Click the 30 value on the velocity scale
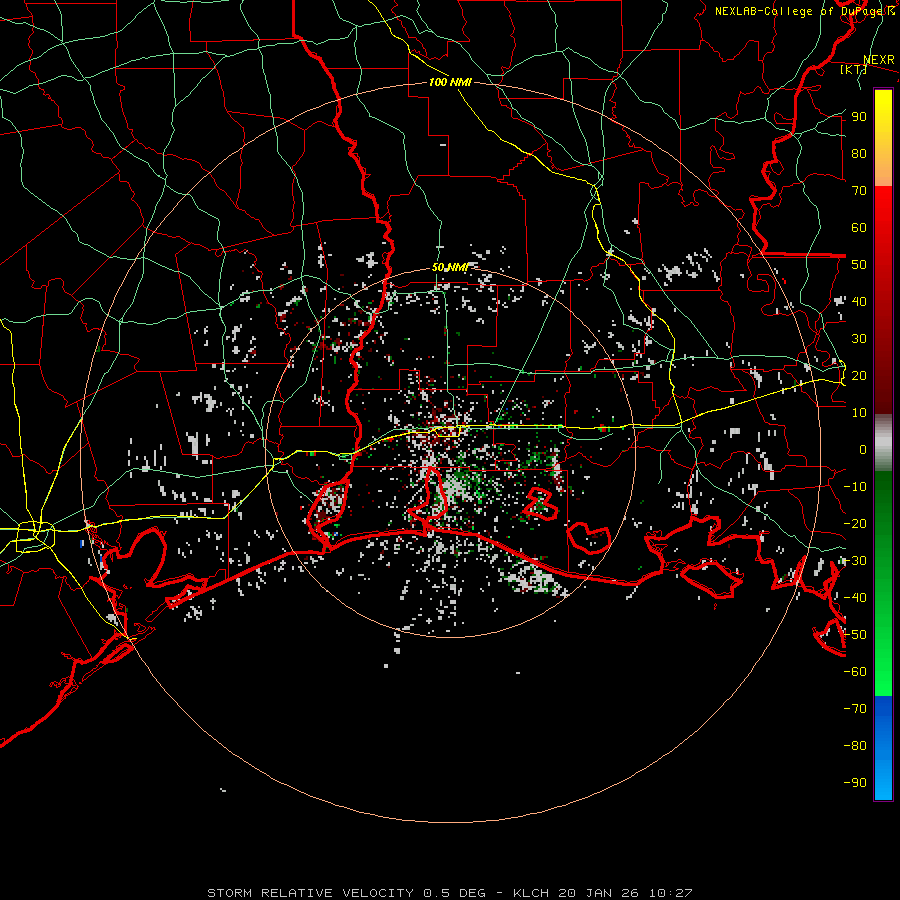Screen dimensions: 900x900 pos(859,339)
